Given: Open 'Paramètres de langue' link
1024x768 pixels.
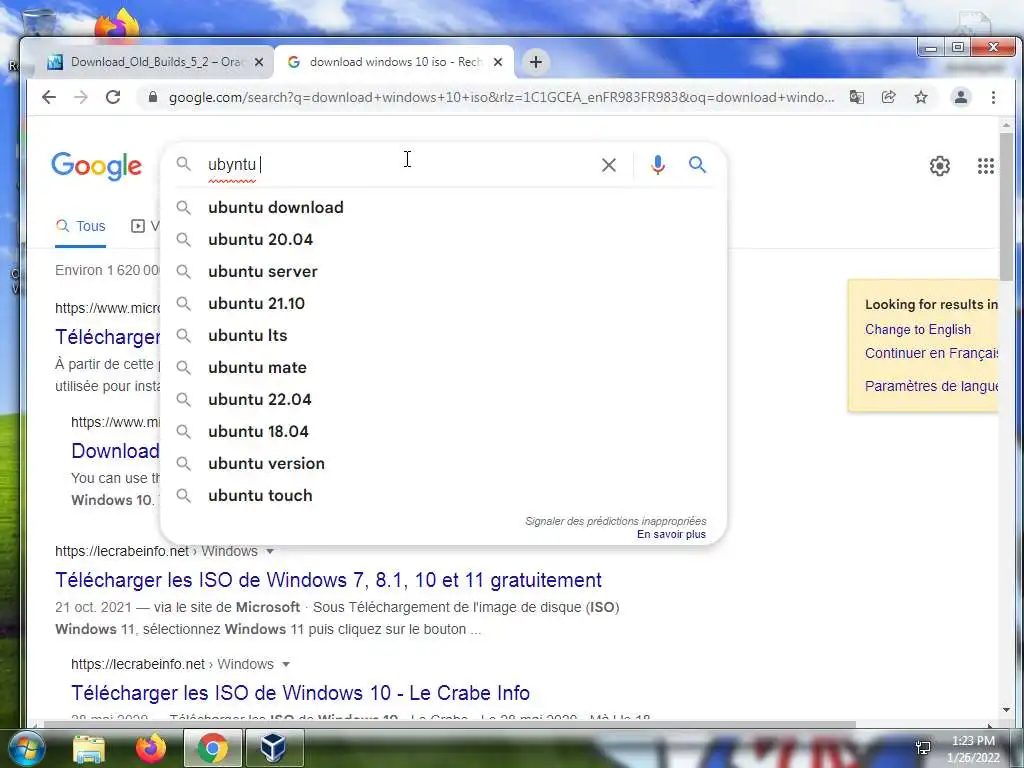Looking at the screenshot, I should pos(932,386).
